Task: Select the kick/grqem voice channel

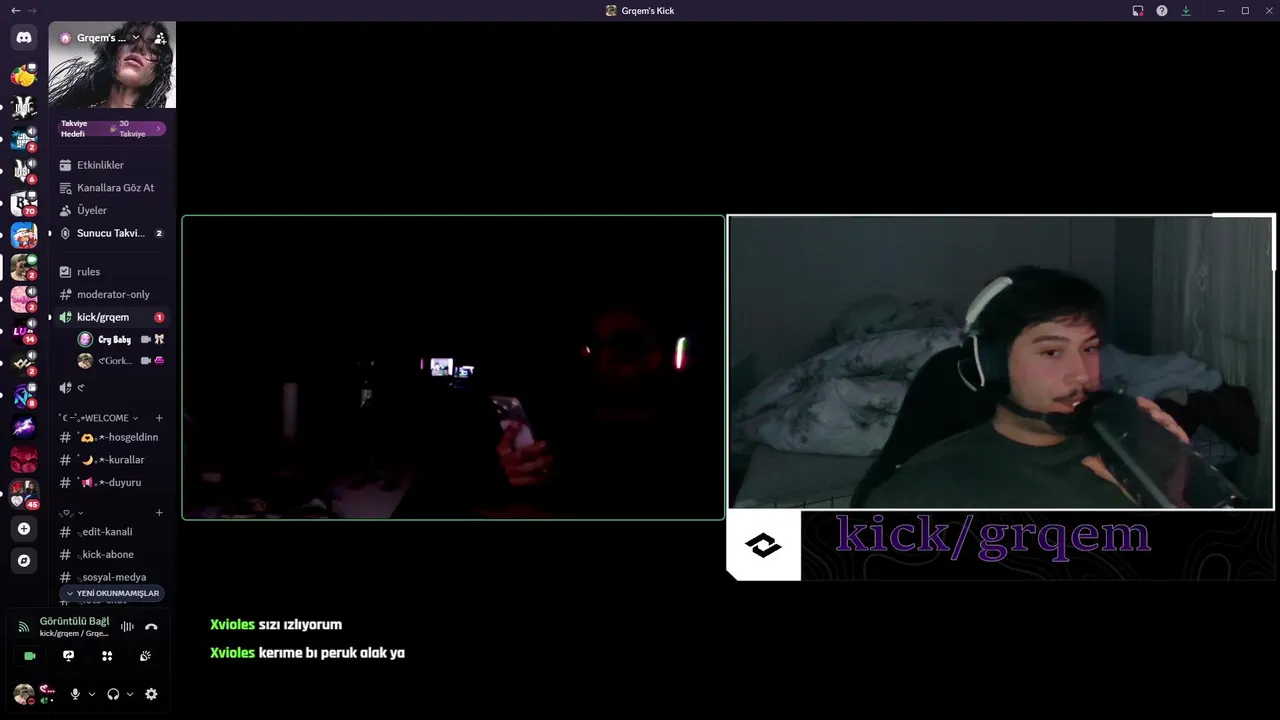Action: 112,317
